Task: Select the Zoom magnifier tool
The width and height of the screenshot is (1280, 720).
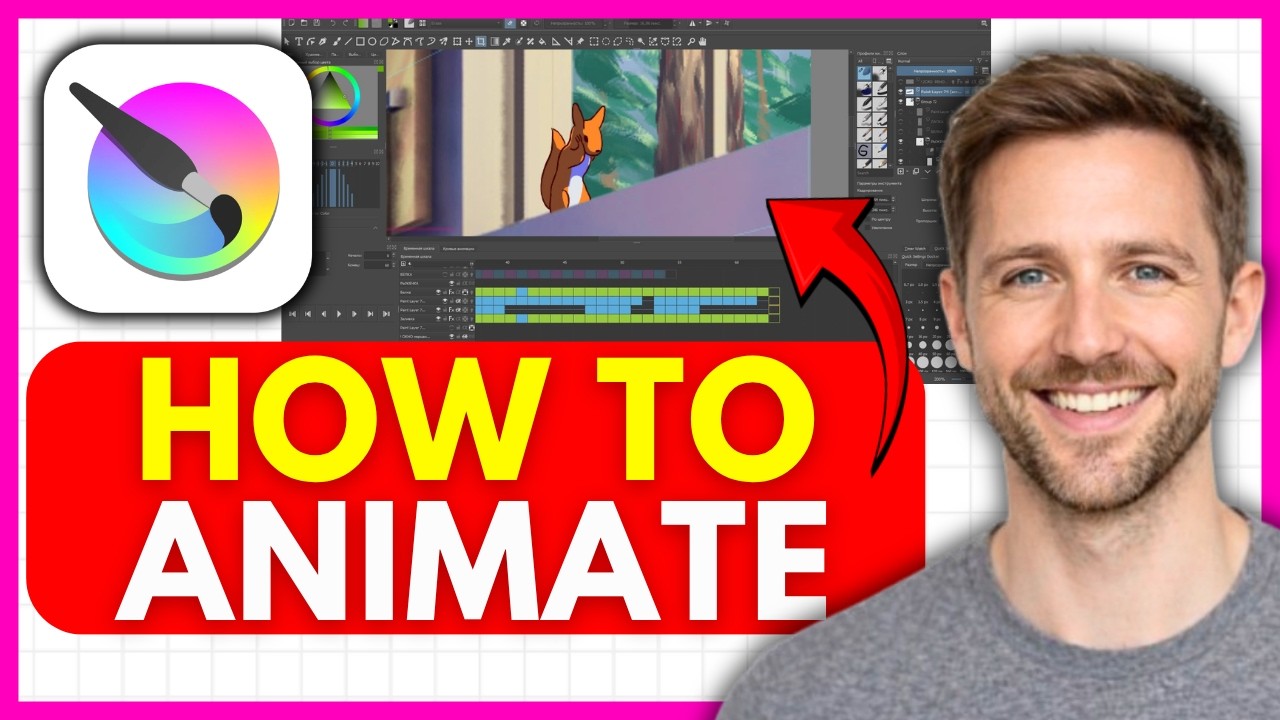Action: pyautogui.click(x=690, y=42)
